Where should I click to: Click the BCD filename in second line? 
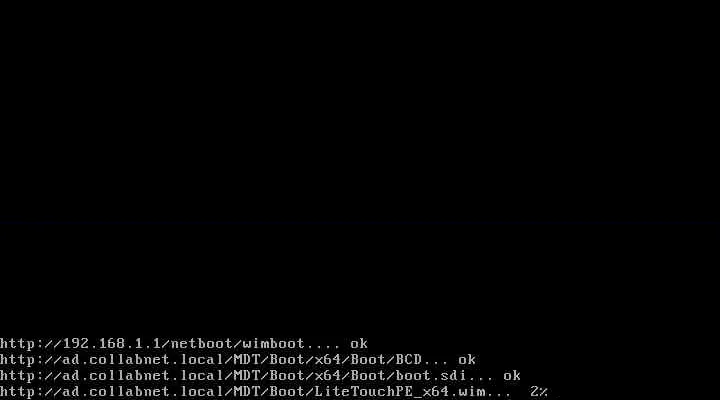point(408,360)
